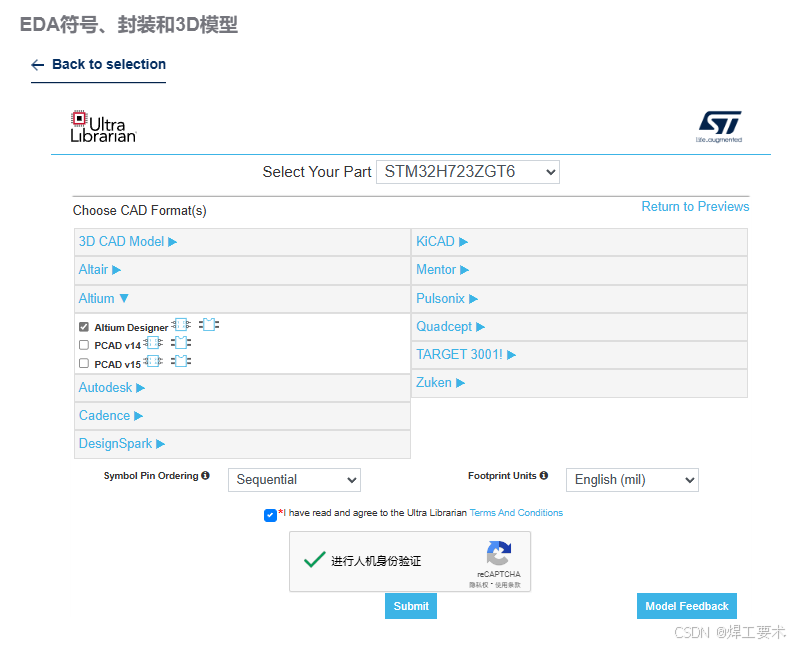This screenshot has height=646, width=793.
Task: Expand the Zuken format section
Action: point(579,383)
